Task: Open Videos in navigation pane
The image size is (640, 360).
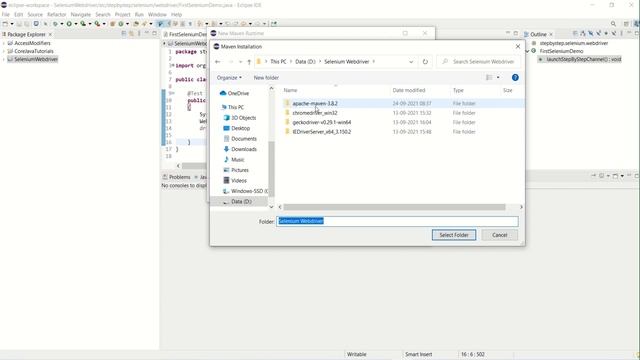Action: (235, 180)
